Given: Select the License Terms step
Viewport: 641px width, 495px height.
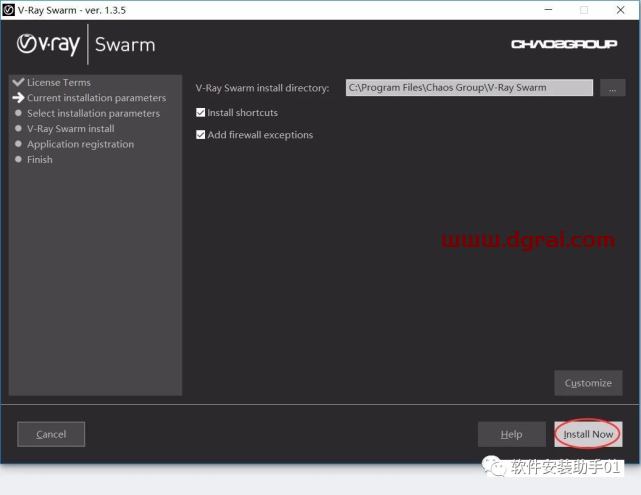Looking at the screenshot, I should (x=59, y=83).
